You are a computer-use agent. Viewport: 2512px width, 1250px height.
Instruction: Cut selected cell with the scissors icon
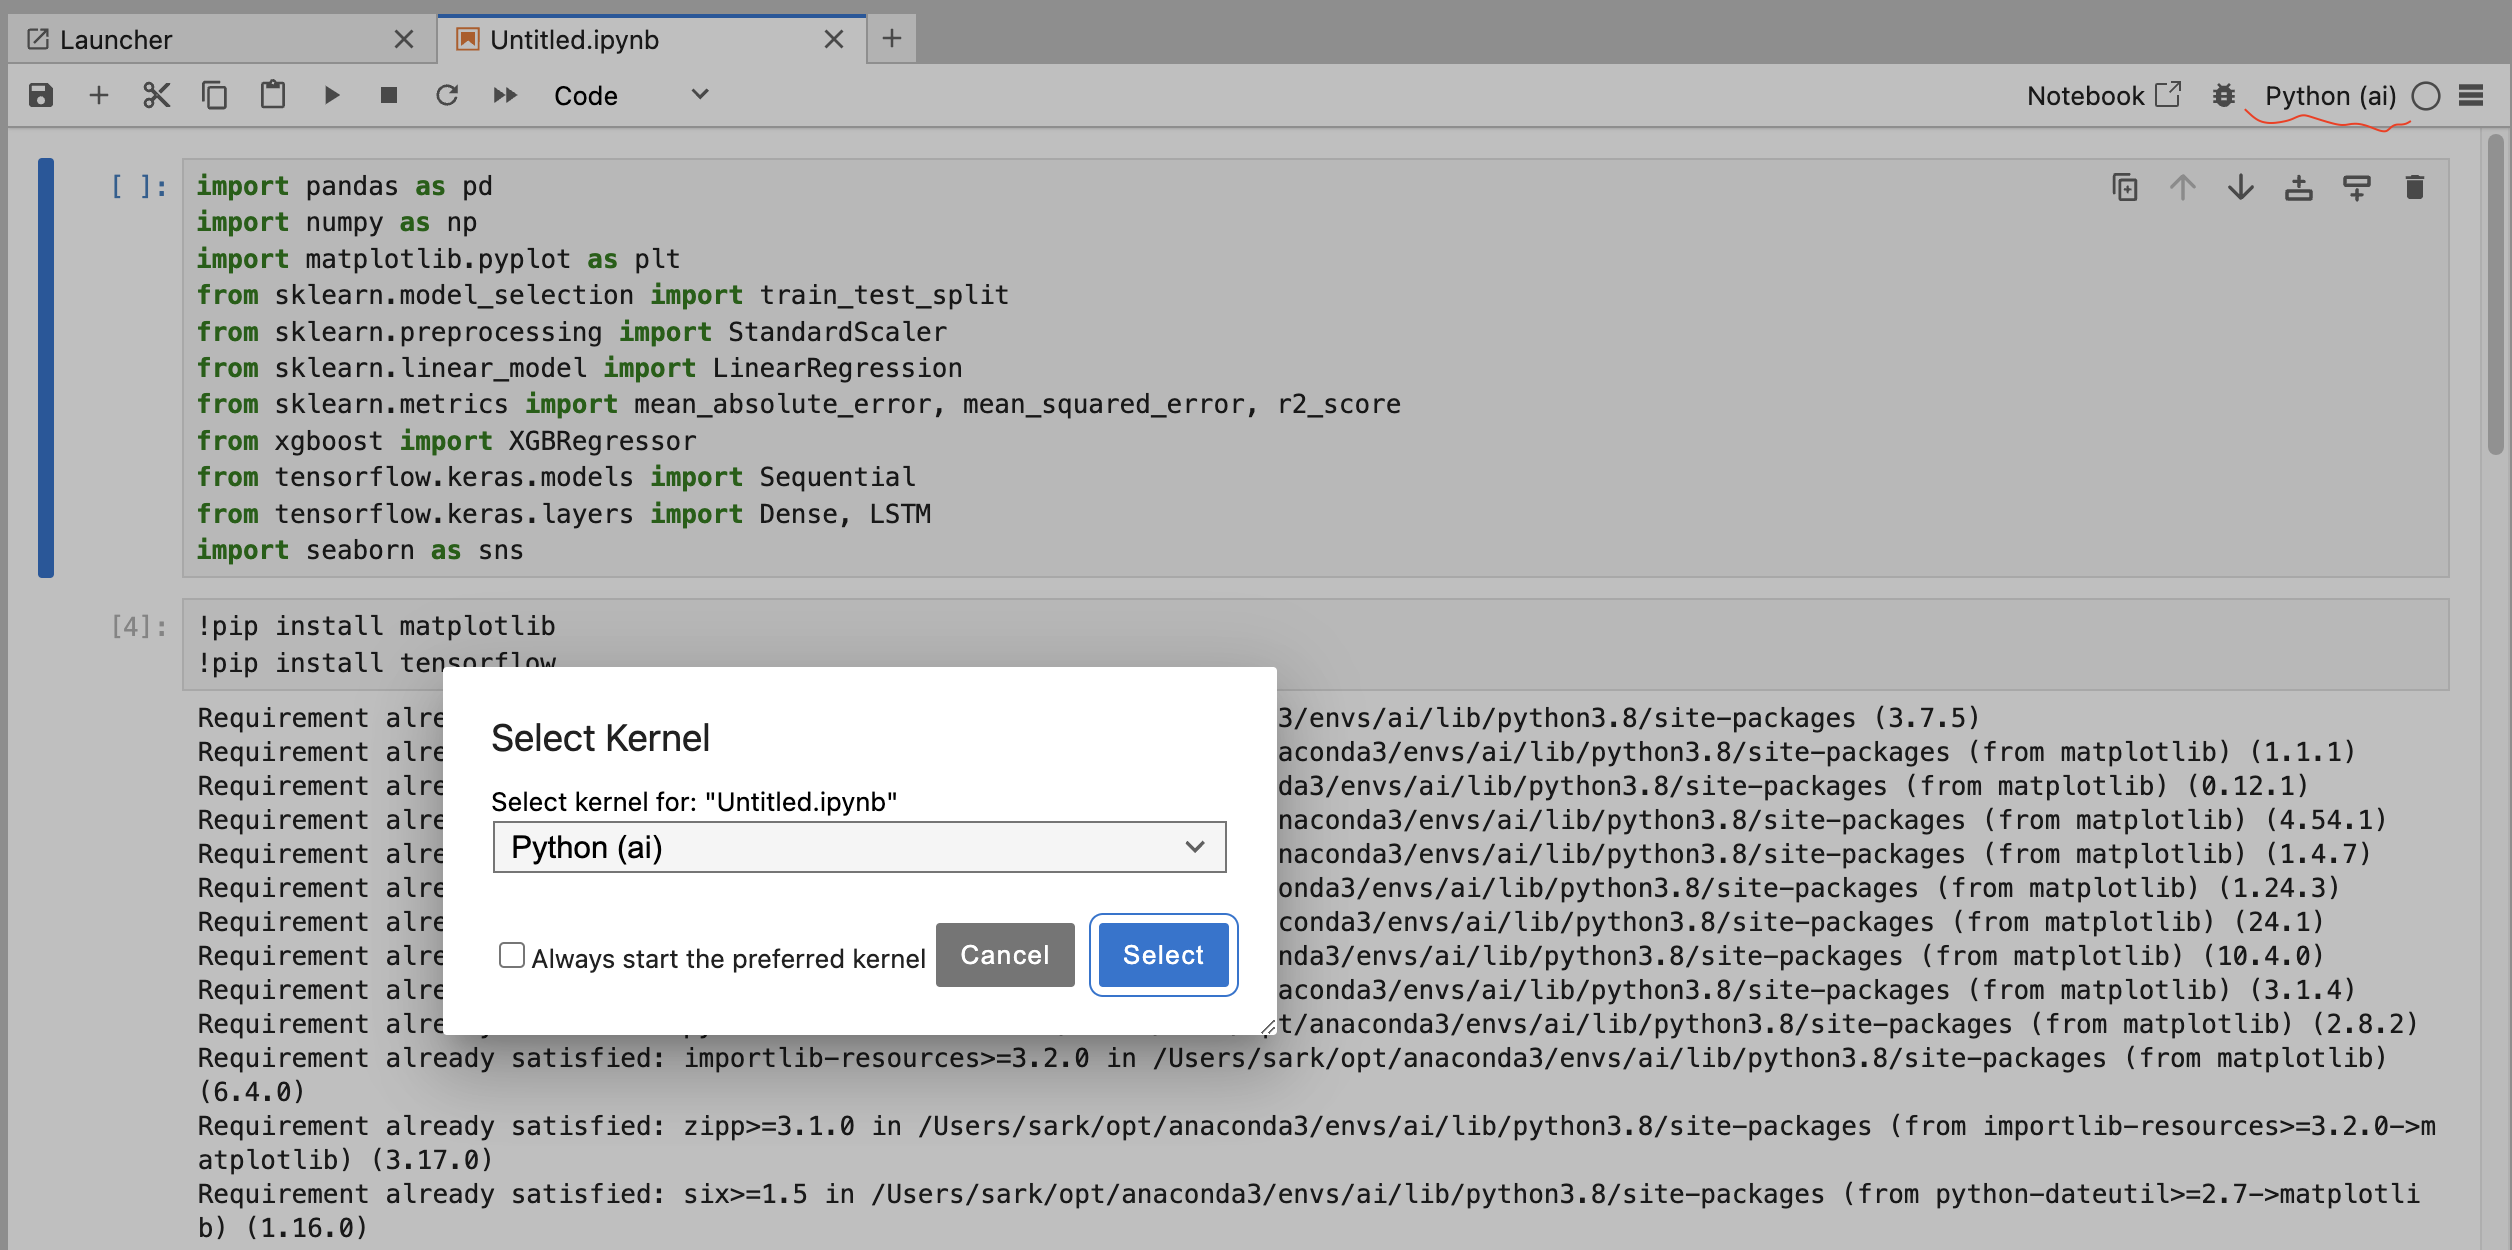[156, 95]
